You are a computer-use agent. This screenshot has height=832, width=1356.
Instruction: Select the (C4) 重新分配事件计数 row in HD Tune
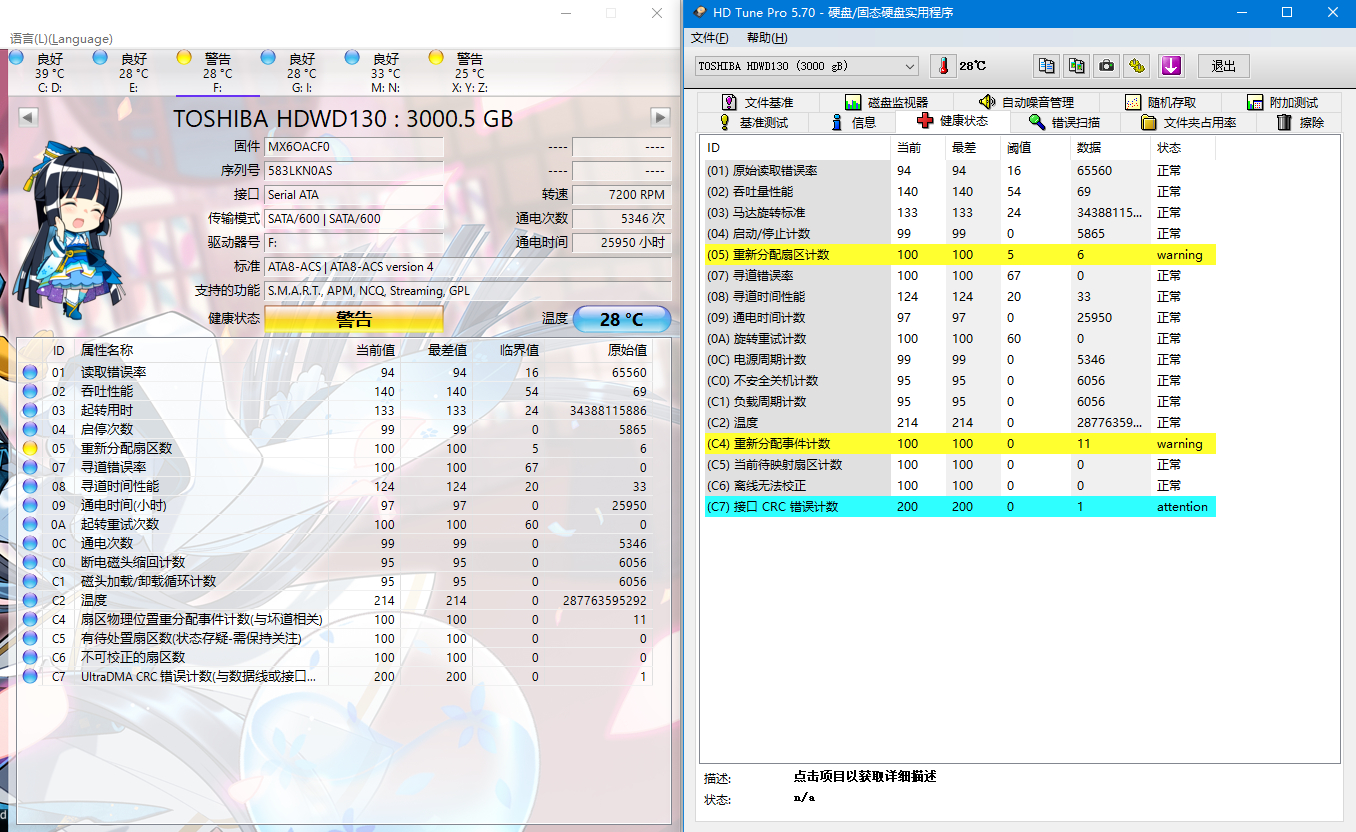[959, 444]
